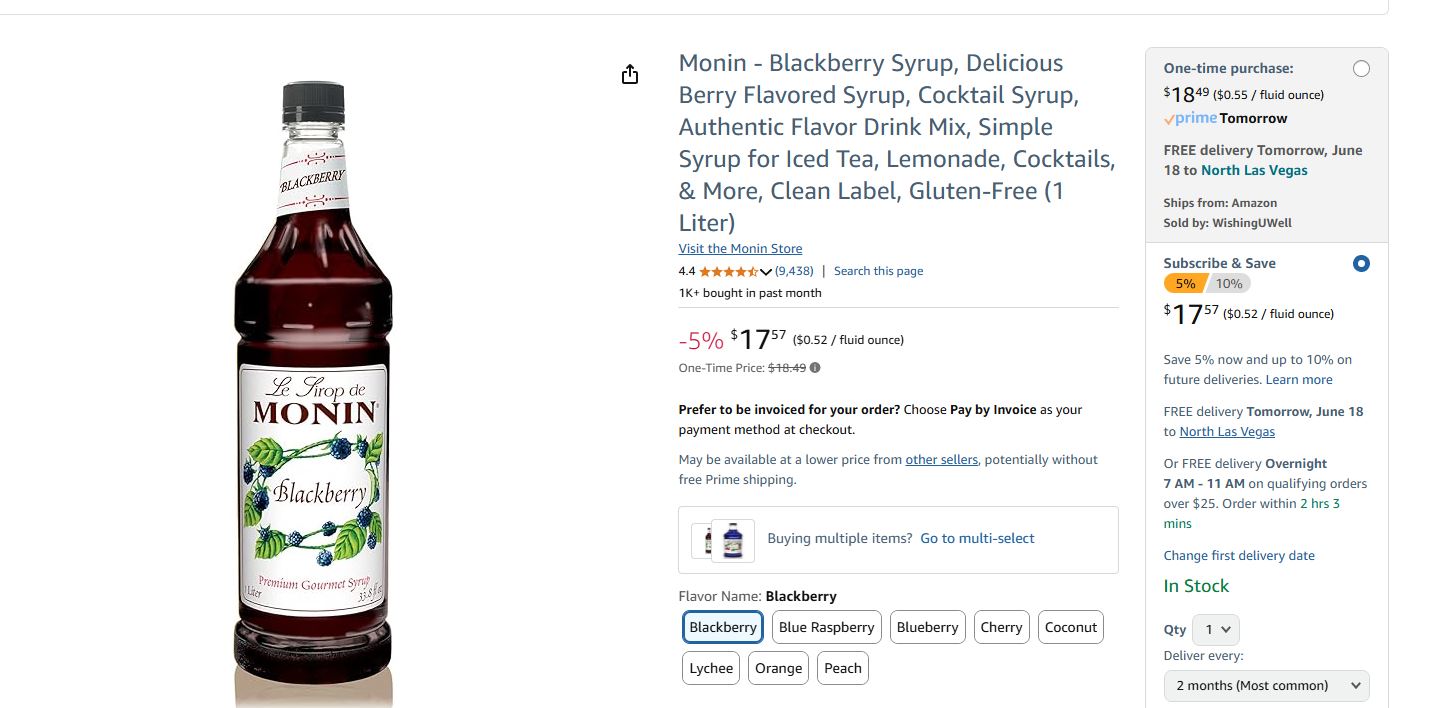1440x708 pixels.
Task: Click the share icon above the title
Action: coord(629,74)
